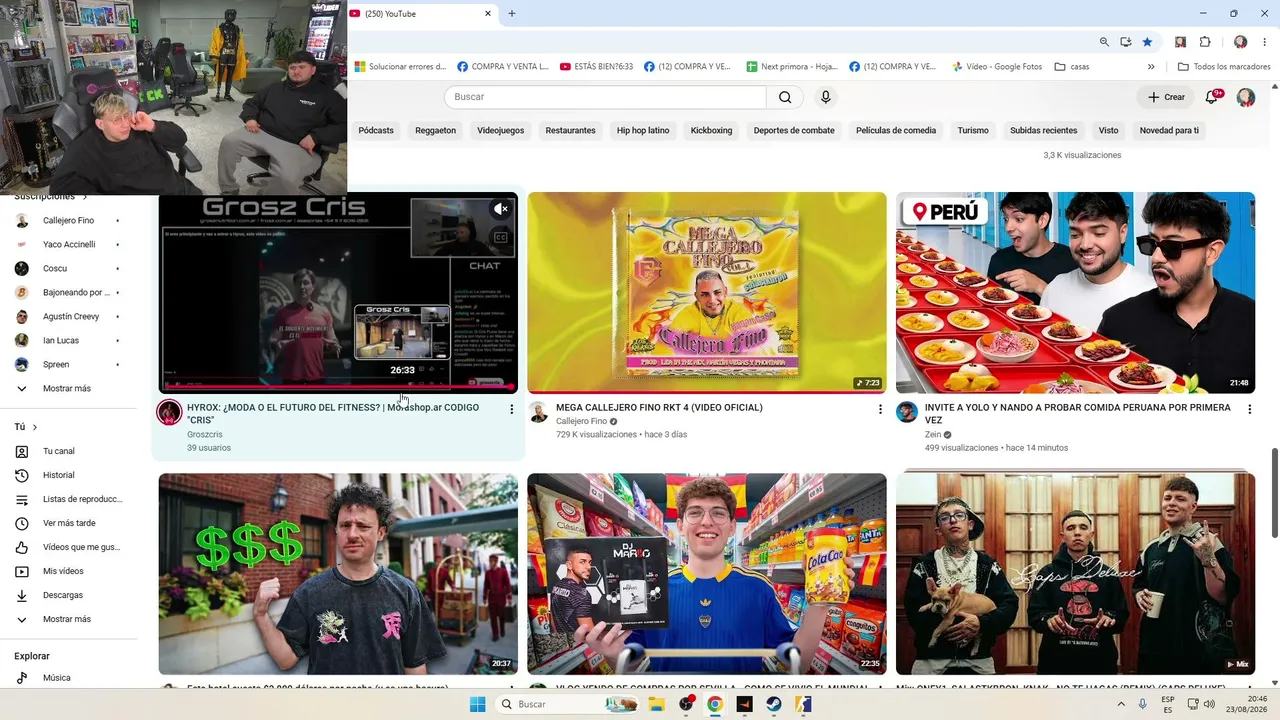Click the YouTube search magnifier button

(x=785, y=97)
